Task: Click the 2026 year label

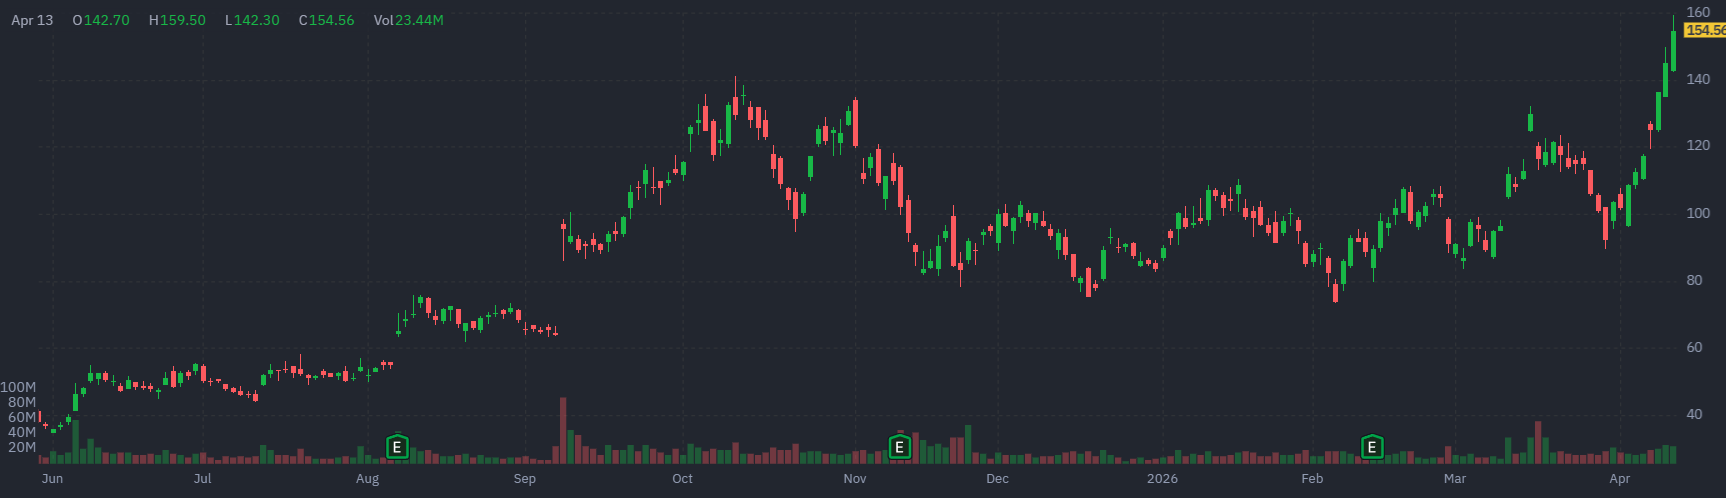Action: [x=1162, y=479]
